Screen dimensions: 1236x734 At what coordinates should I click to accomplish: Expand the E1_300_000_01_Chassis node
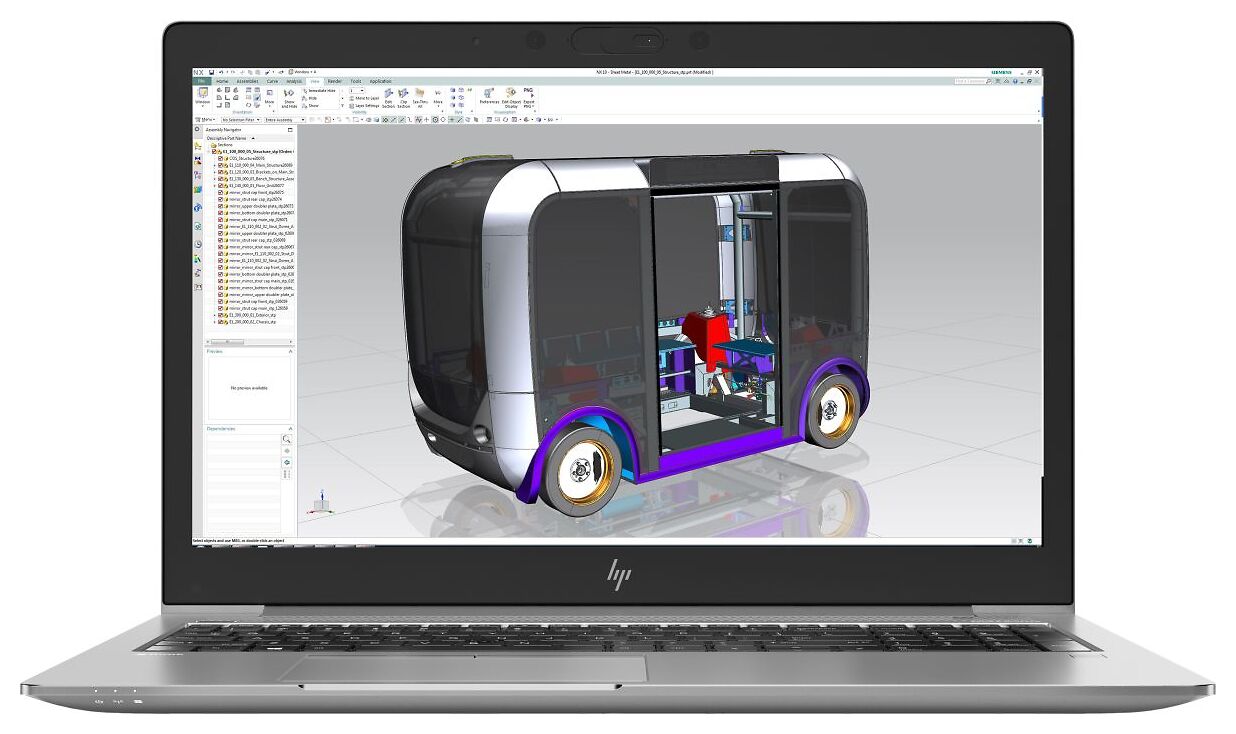click(214, 322)
